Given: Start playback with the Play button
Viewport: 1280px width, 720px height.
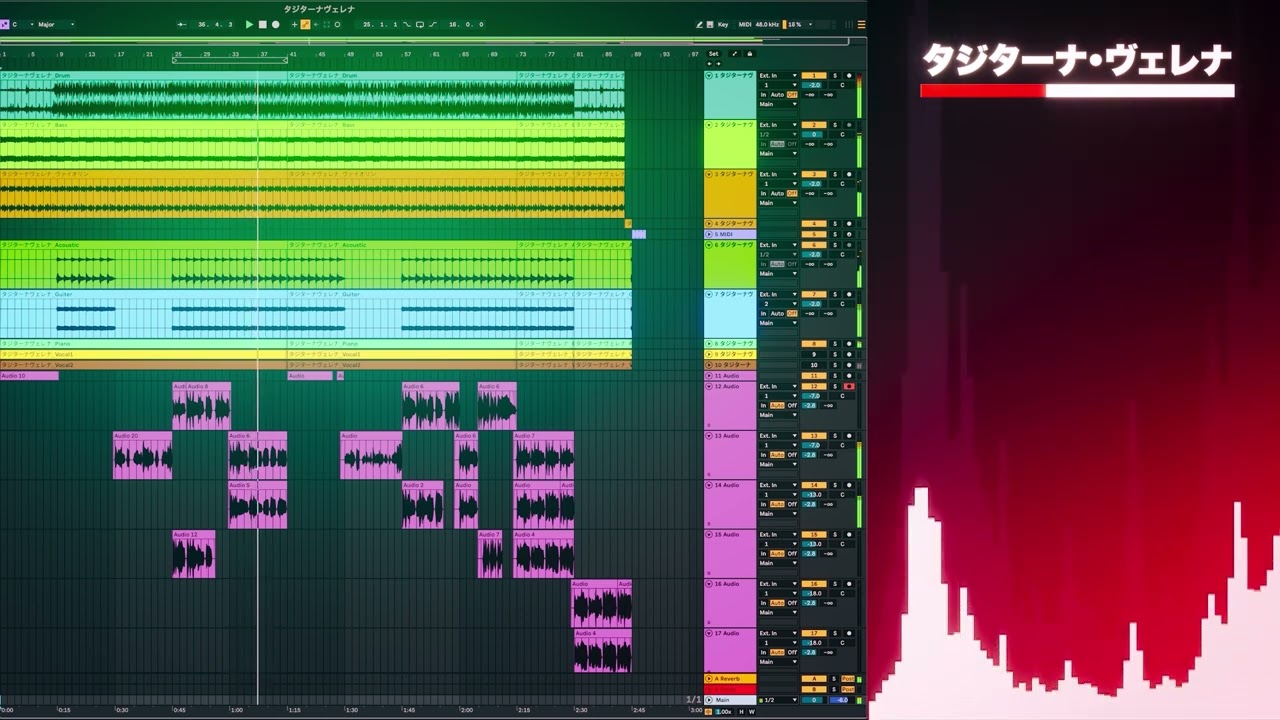Looking at the screenshot, I should pos(249,24).
